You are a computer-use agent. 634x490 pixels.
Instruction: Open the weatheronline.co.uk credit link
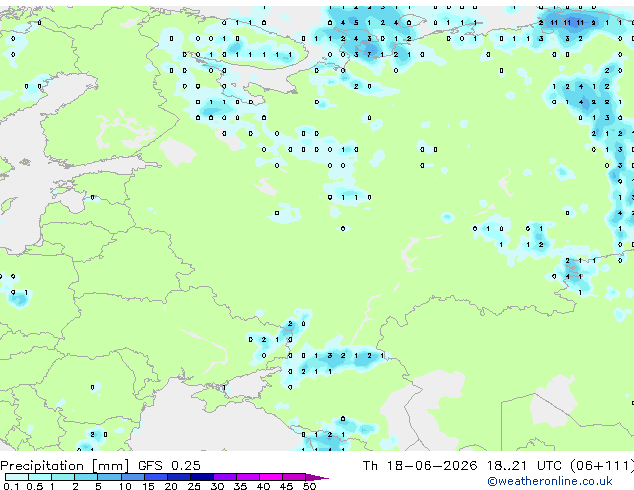(x=550, y=481)
